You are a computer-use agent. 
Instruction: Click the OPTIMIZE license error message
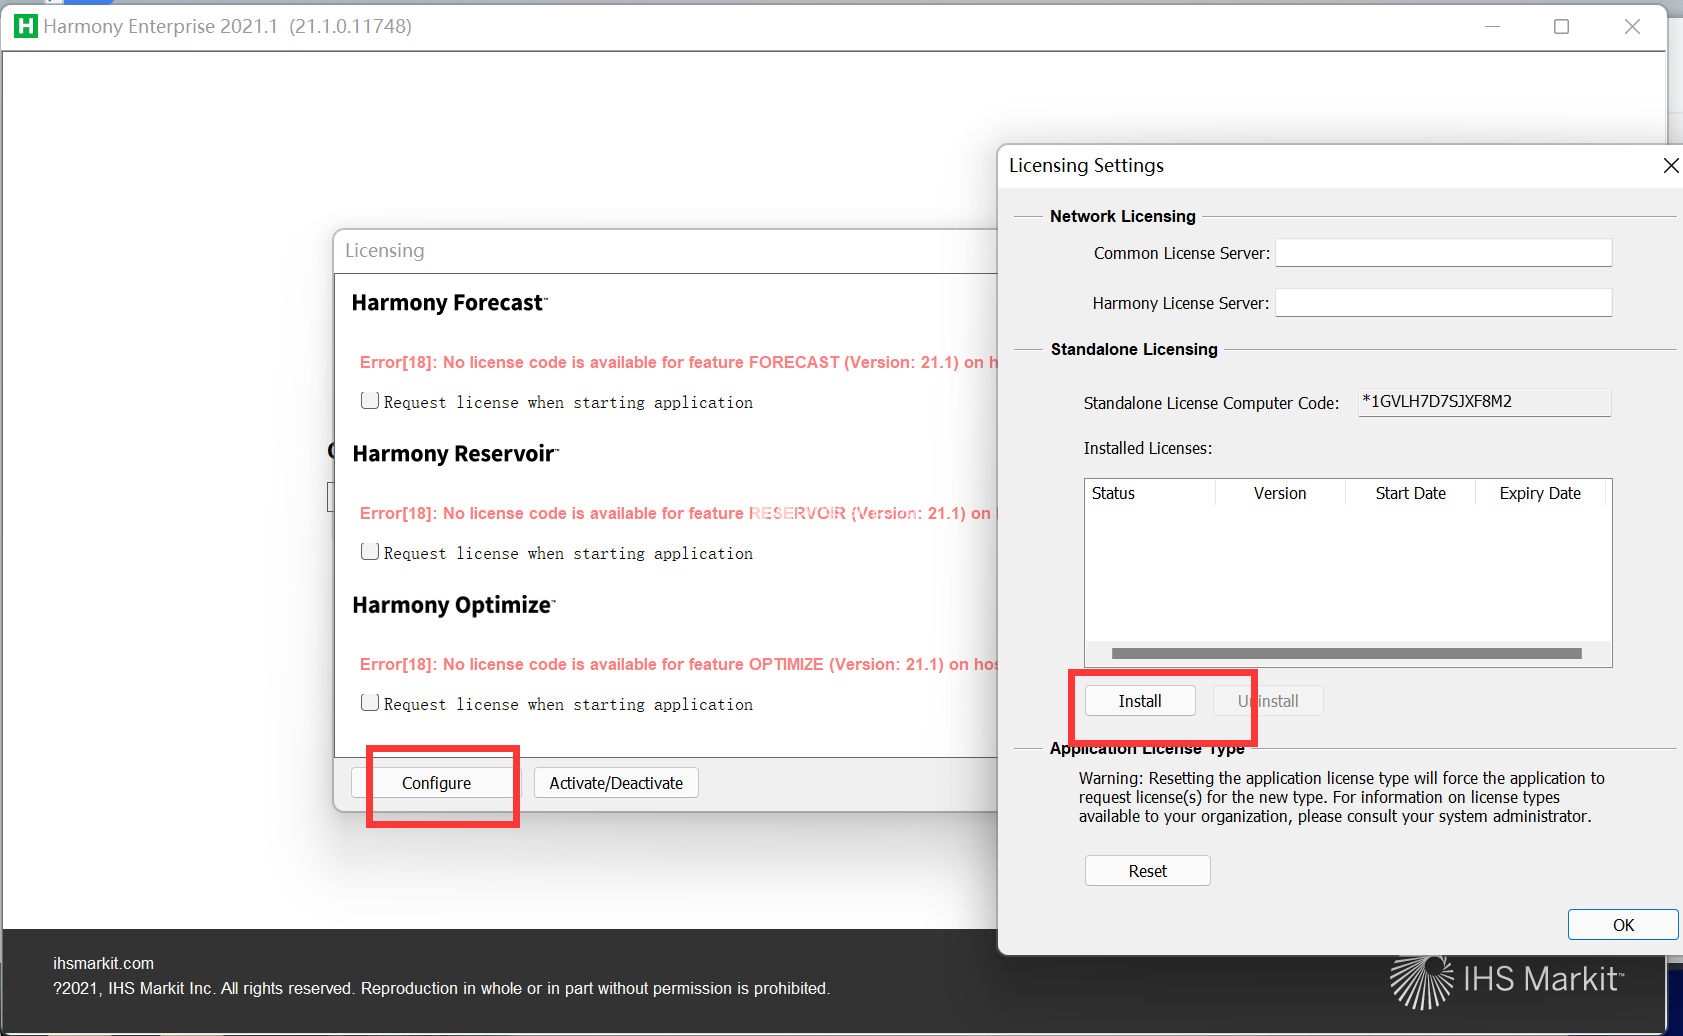pos(679,664)
